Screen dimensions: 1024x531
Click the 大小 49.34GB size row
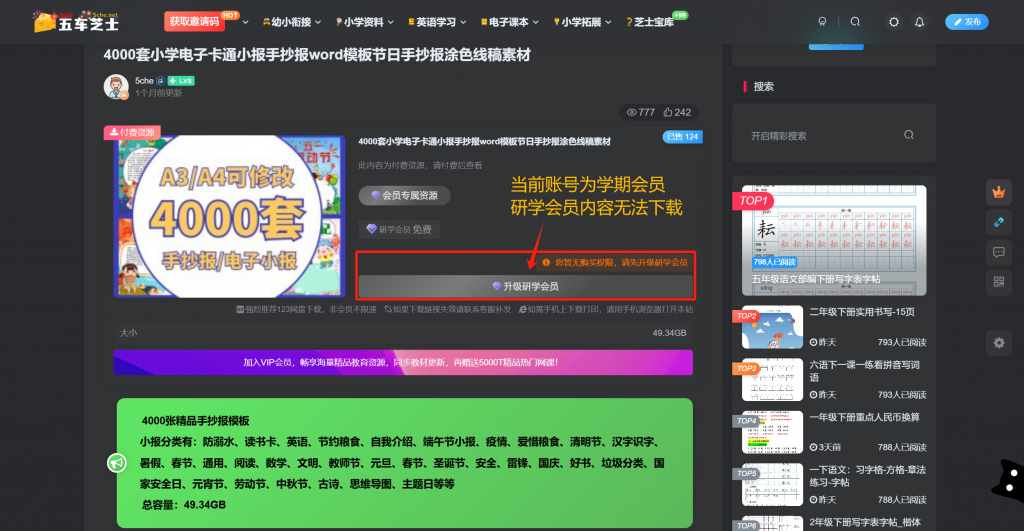coord(403,333)
